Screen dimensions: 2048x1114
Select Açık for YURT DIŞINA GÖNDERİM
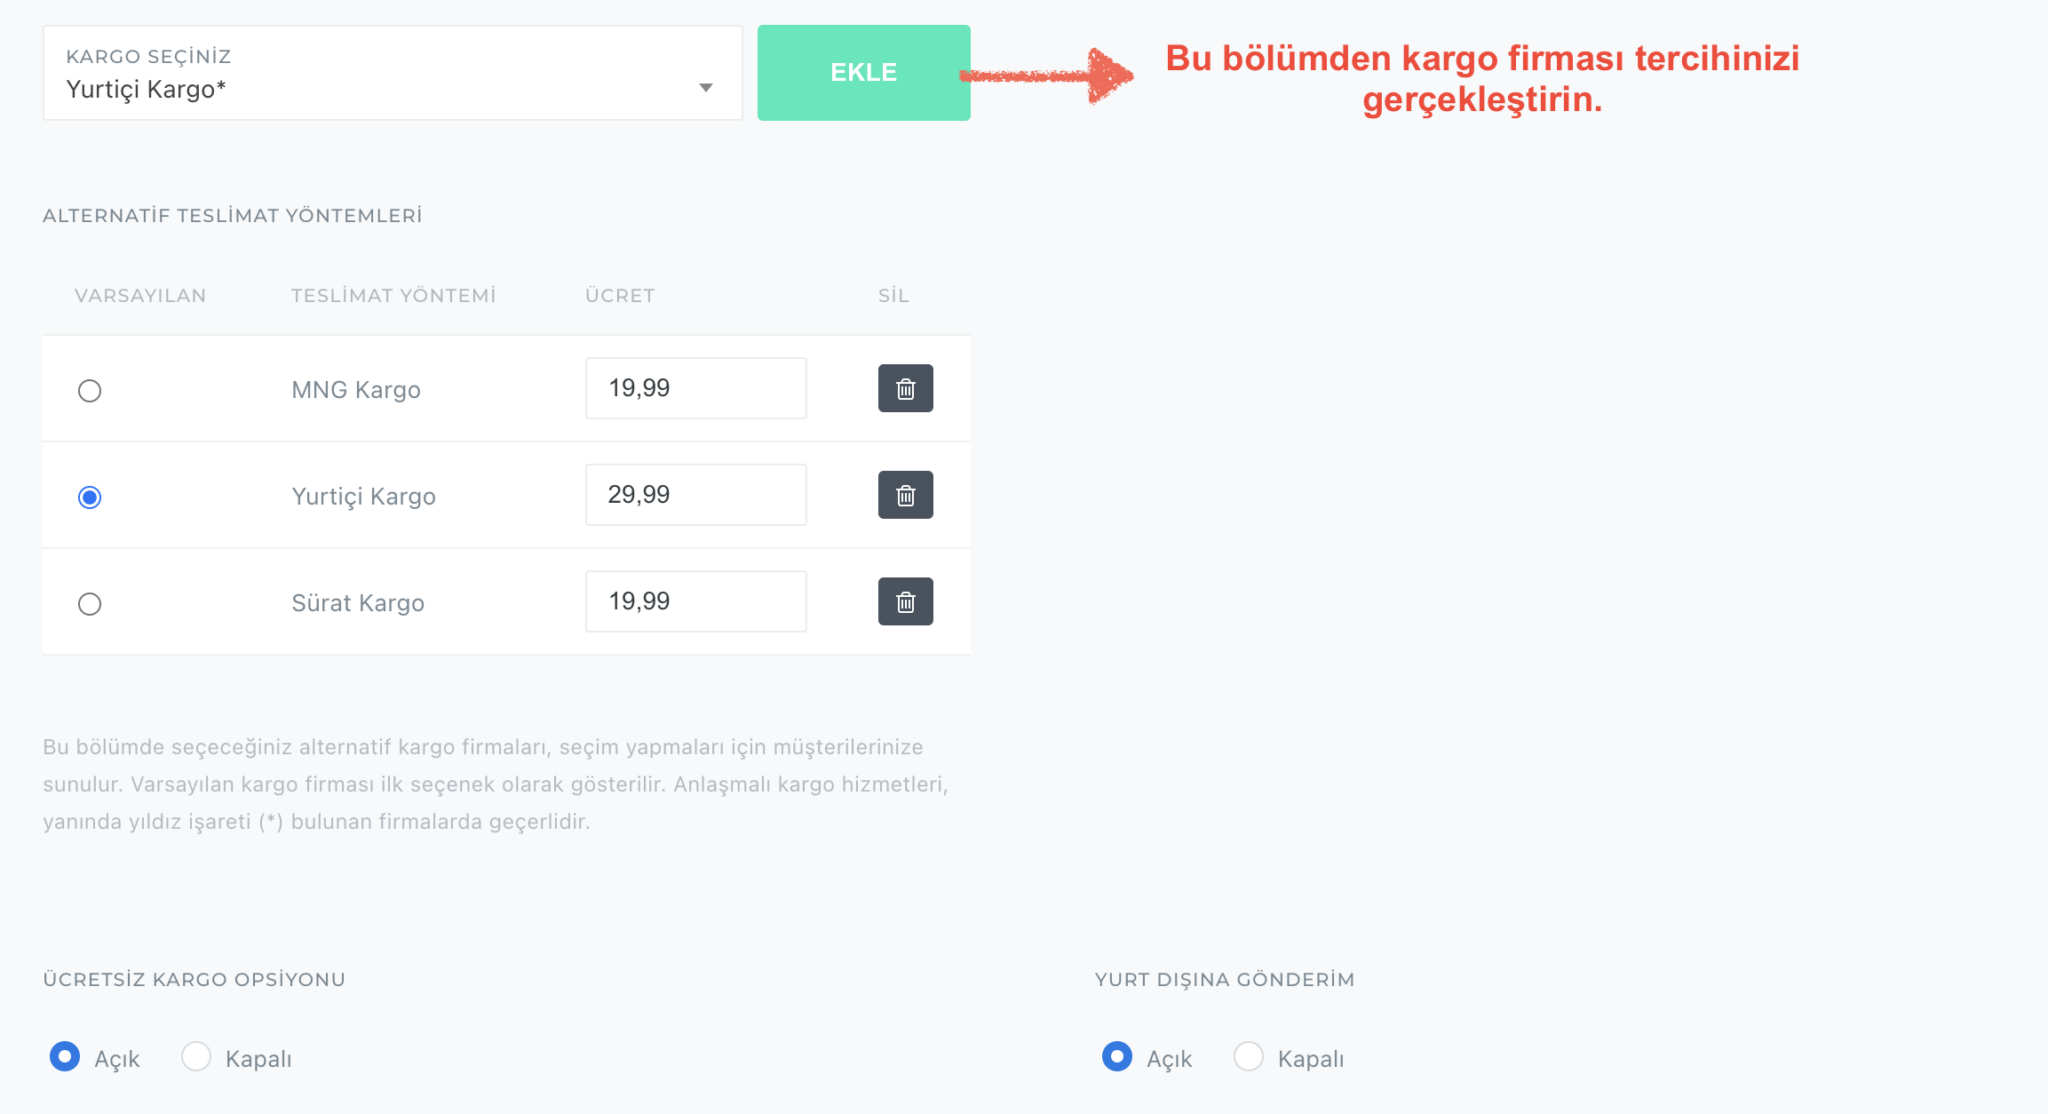click(1116, 1057)
